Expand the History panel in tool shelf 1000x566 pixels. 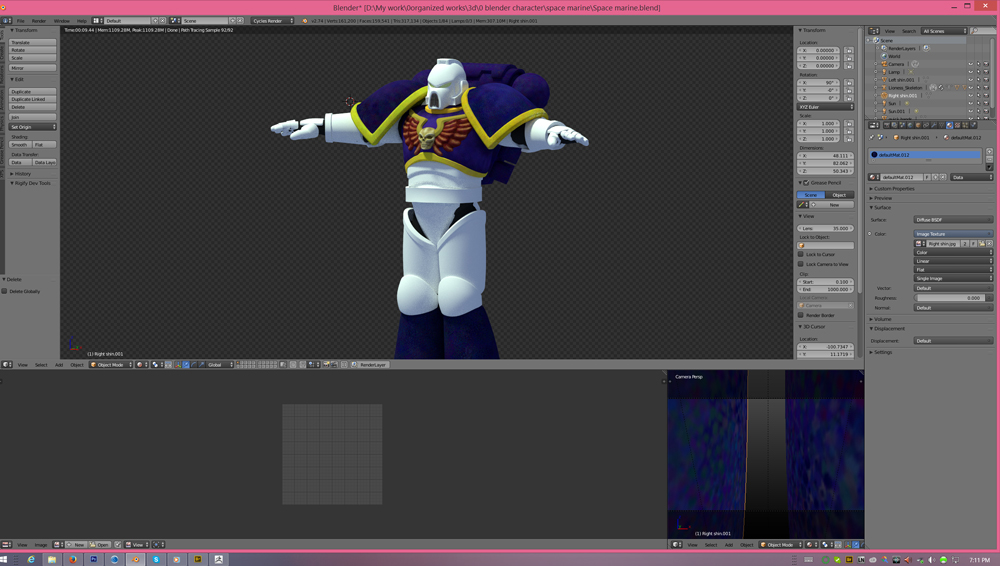point(20,174)
